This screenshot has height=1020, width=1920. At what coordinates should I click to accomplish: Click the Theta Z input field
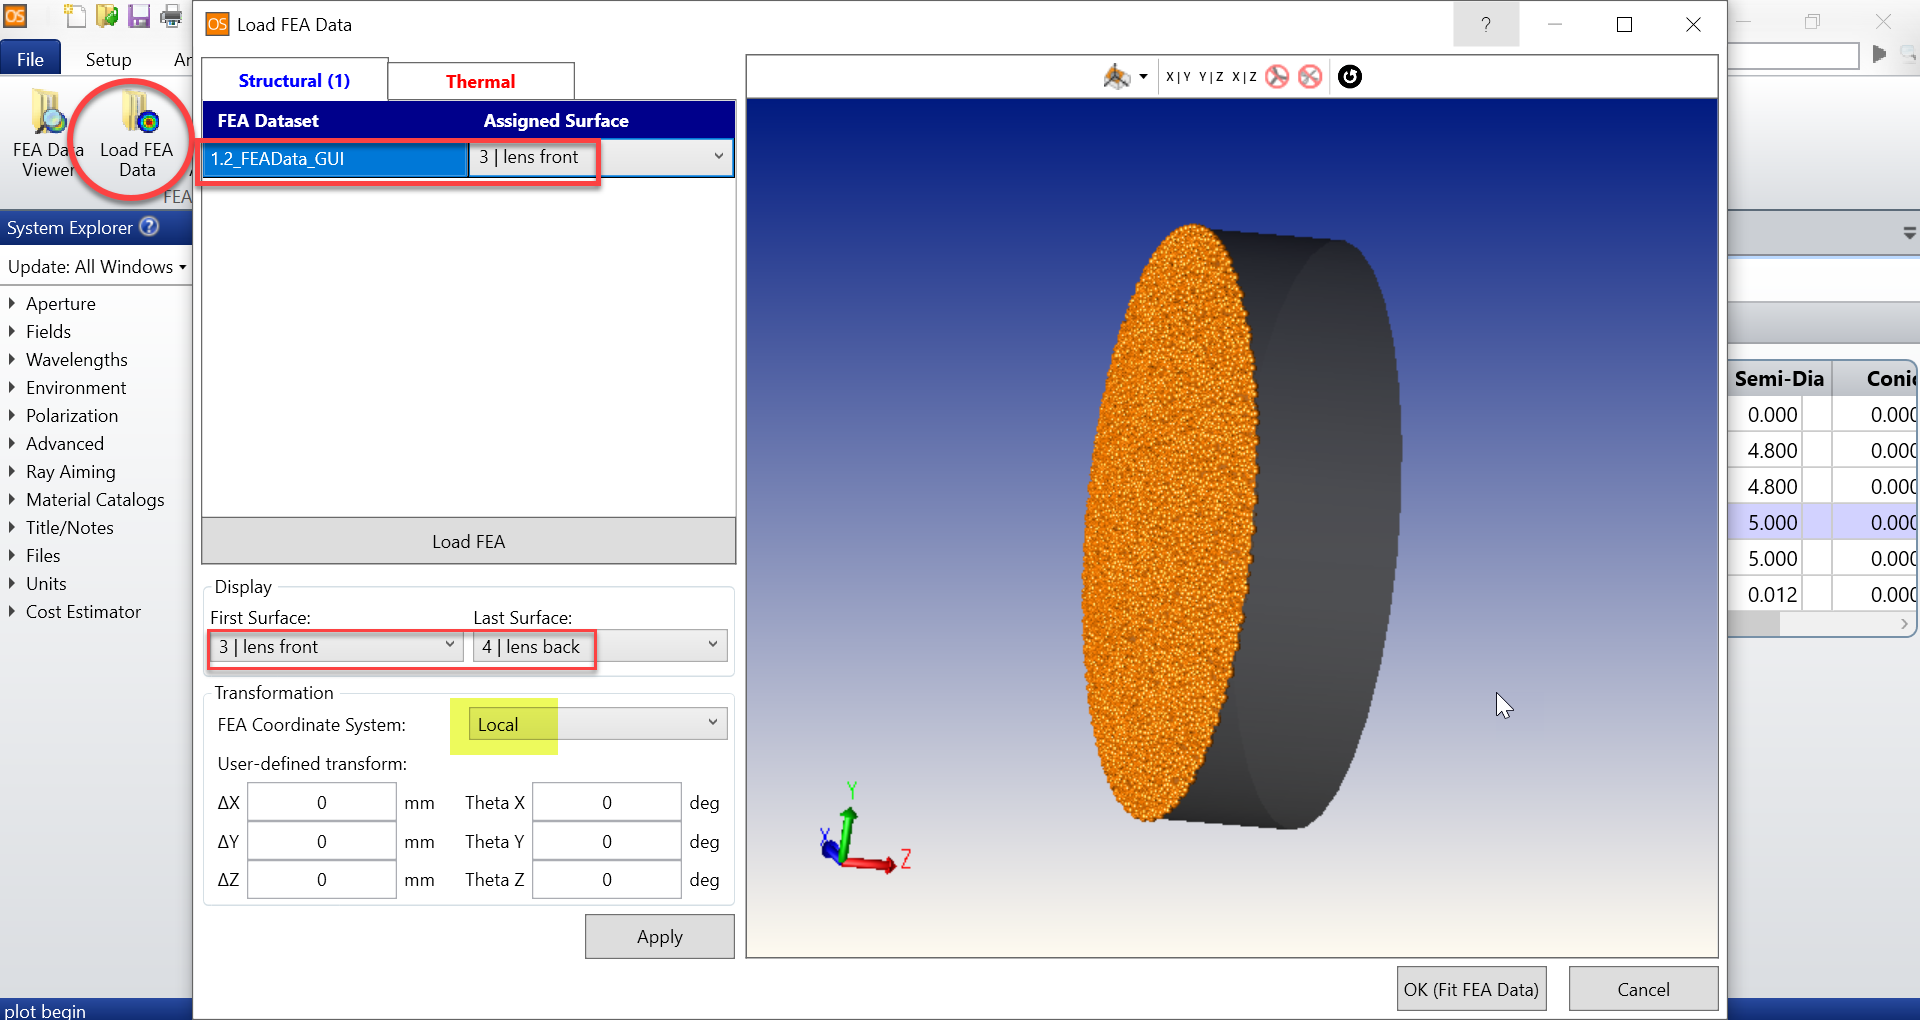click(607, 879)
